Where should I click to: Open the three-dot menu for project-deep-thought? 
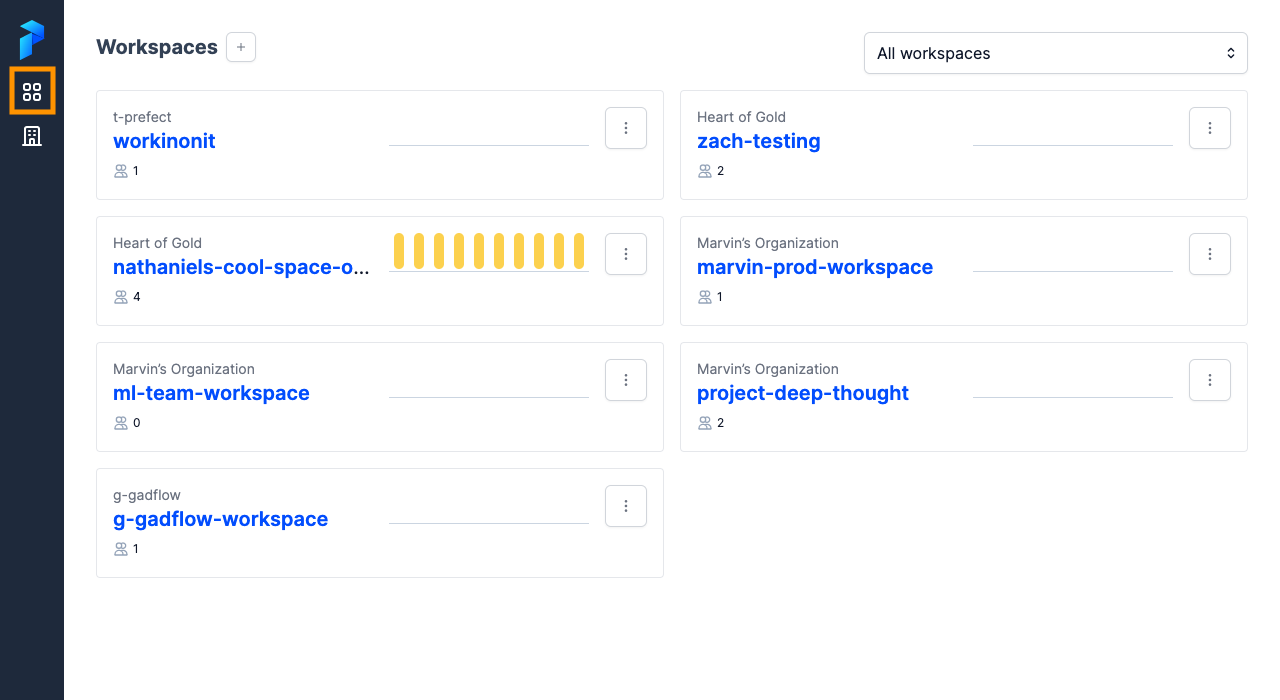coord(1210,380)
